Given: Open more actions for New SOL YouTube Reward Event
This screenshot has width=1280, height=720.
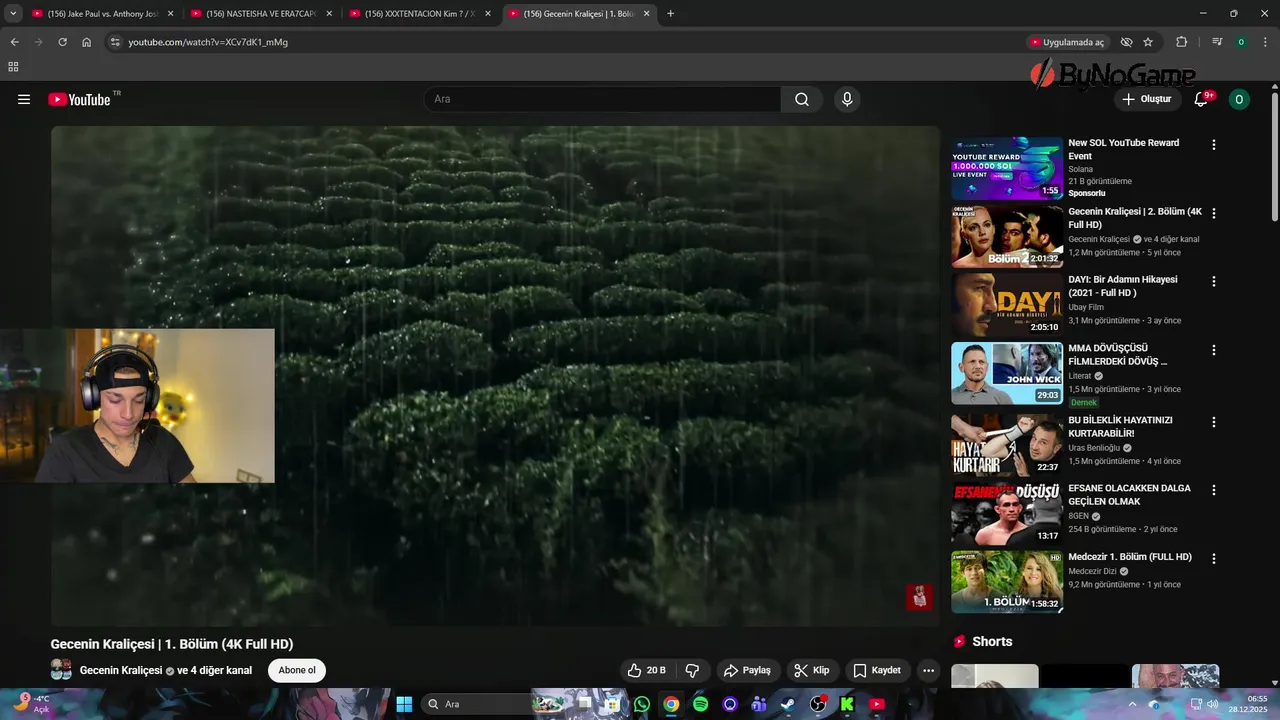Looking at the screenshot, I should click(1214, 145).
